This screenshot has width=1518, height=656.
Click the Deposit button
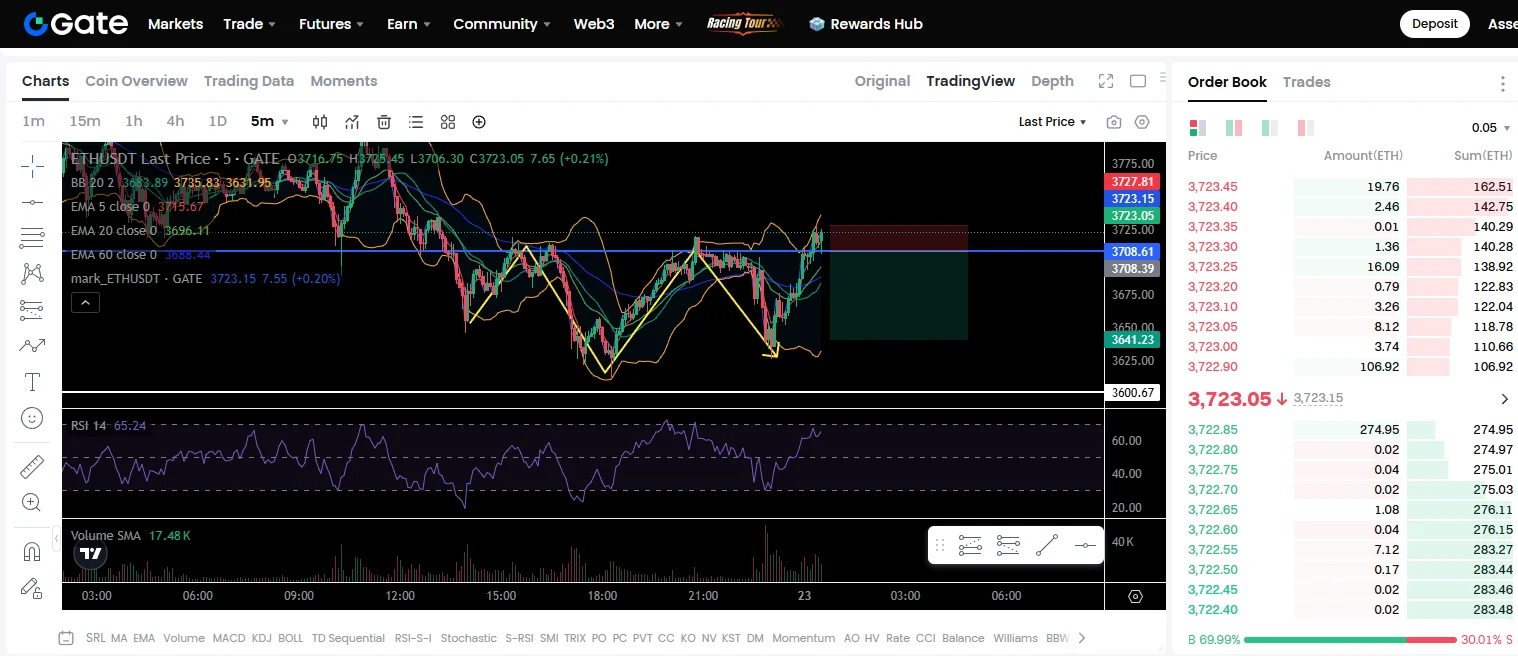click(1434, 24)
